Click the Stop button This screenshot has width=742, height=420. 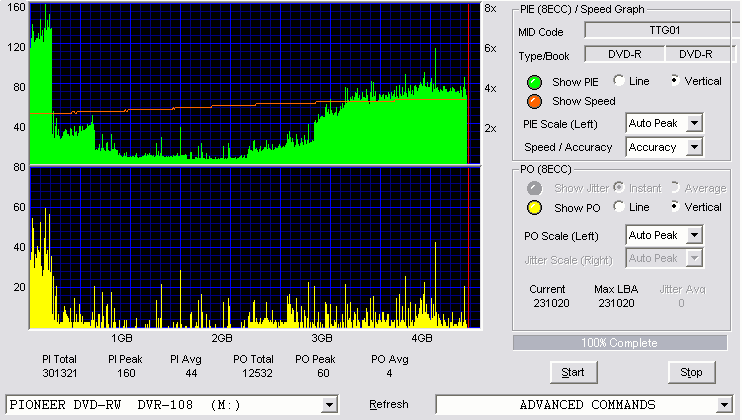click(691, 372)
